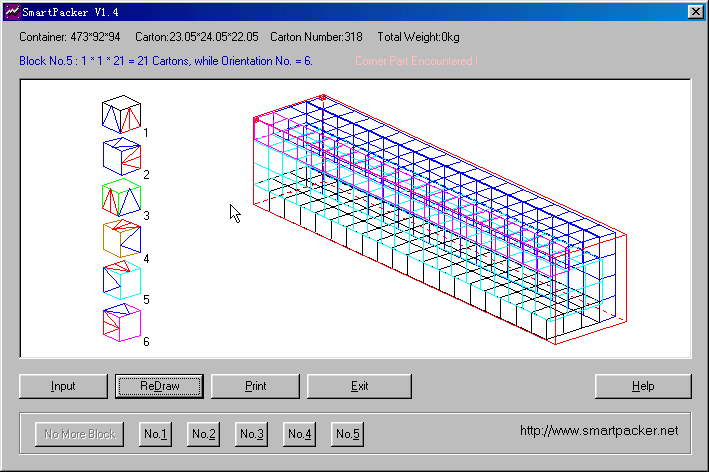Open the www.smartpacker.net web address
Image resolution: width=709 pixels, height=472 pixels.
[x=599, y=430]
